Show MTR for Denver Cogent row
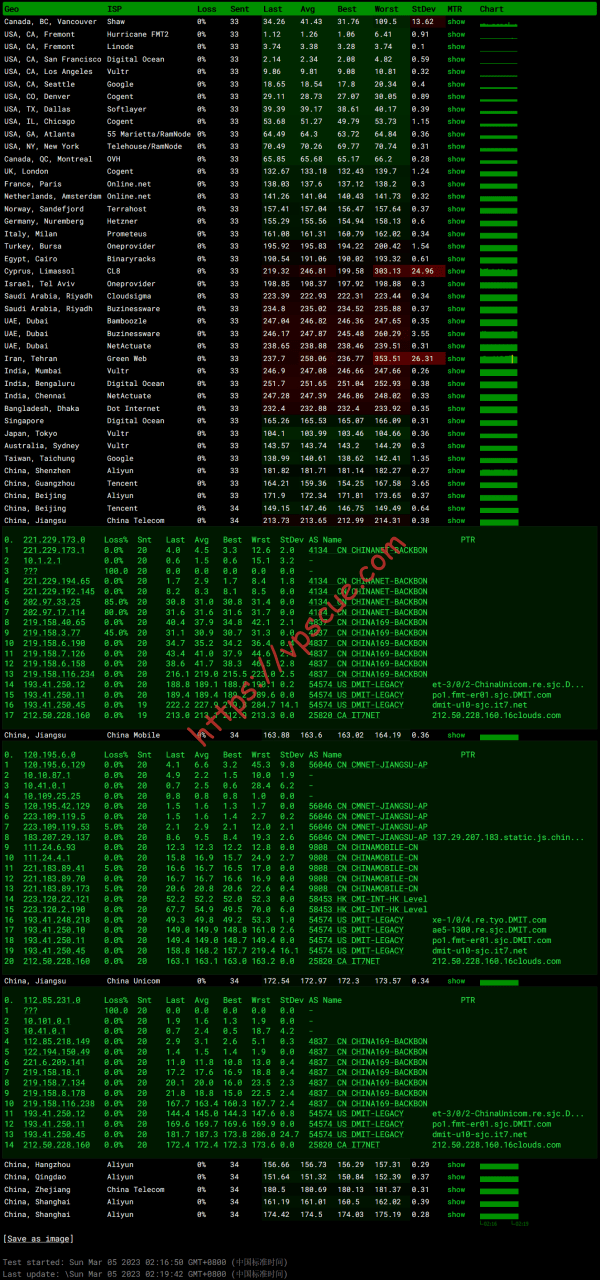600x1280 pixels. 456,96
